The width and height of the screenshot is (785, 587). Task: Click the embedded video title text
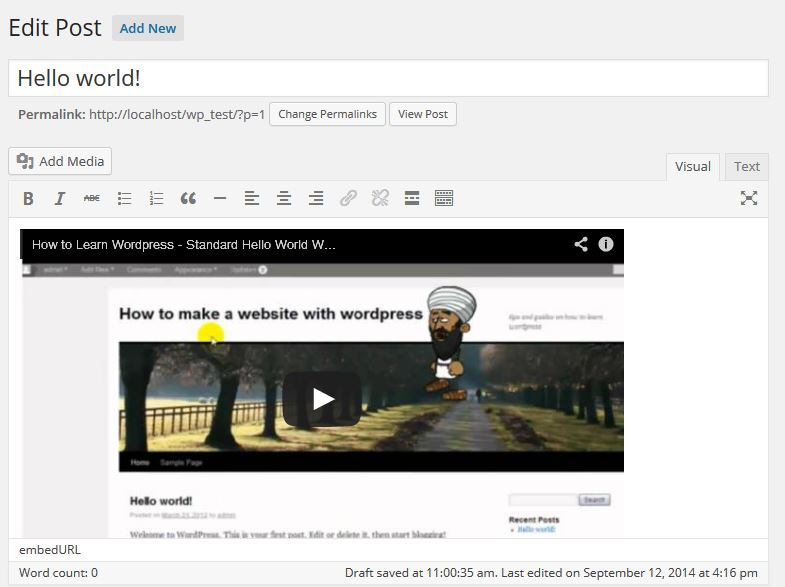pyautogui.click(x=184, y=245)
